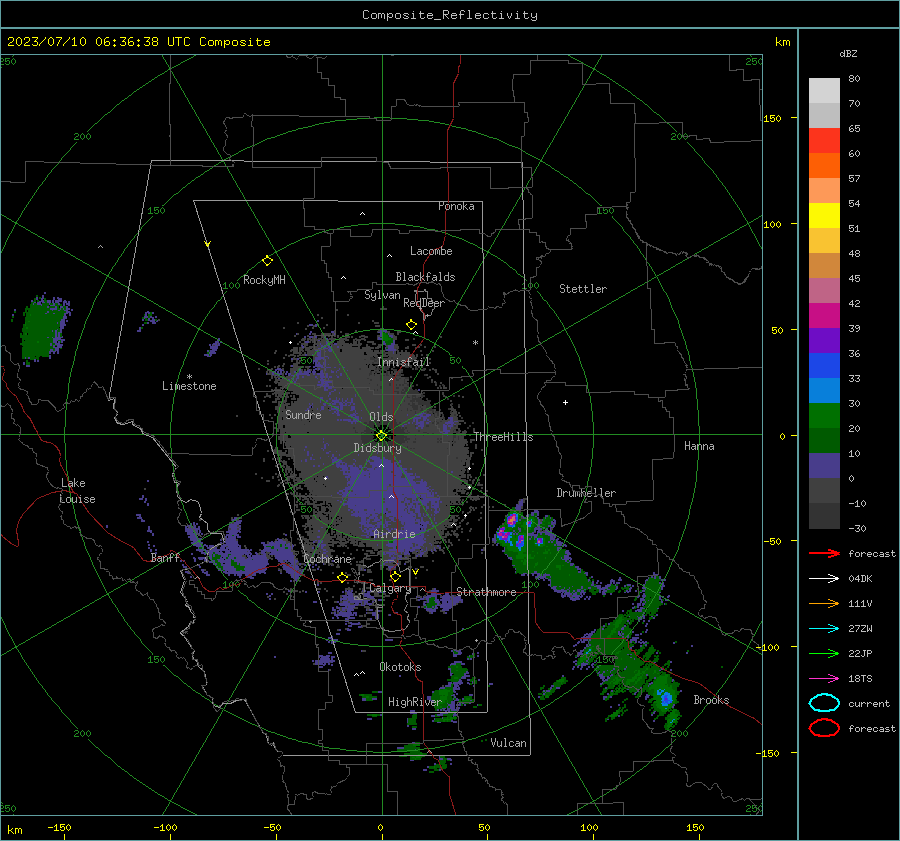
Task: Click blue-core storm cell west of Brooks
Action: [x=665, y=699]
